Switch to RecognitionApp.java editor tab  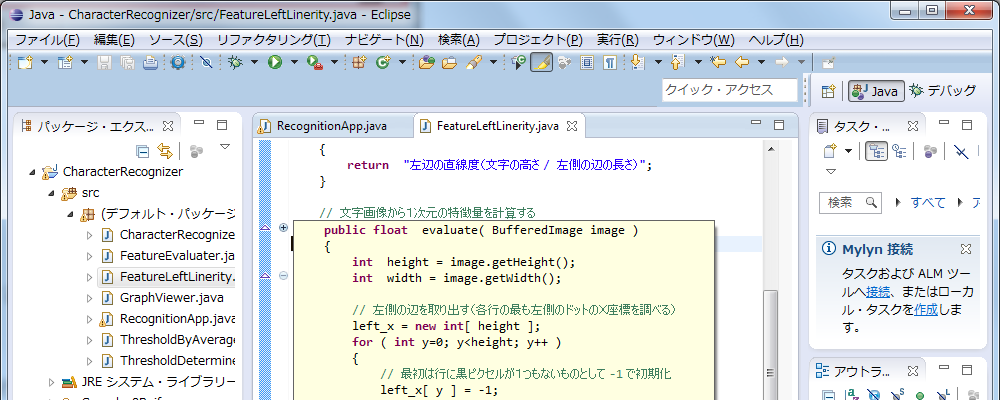pyautogui.click(x=331, y=126)
